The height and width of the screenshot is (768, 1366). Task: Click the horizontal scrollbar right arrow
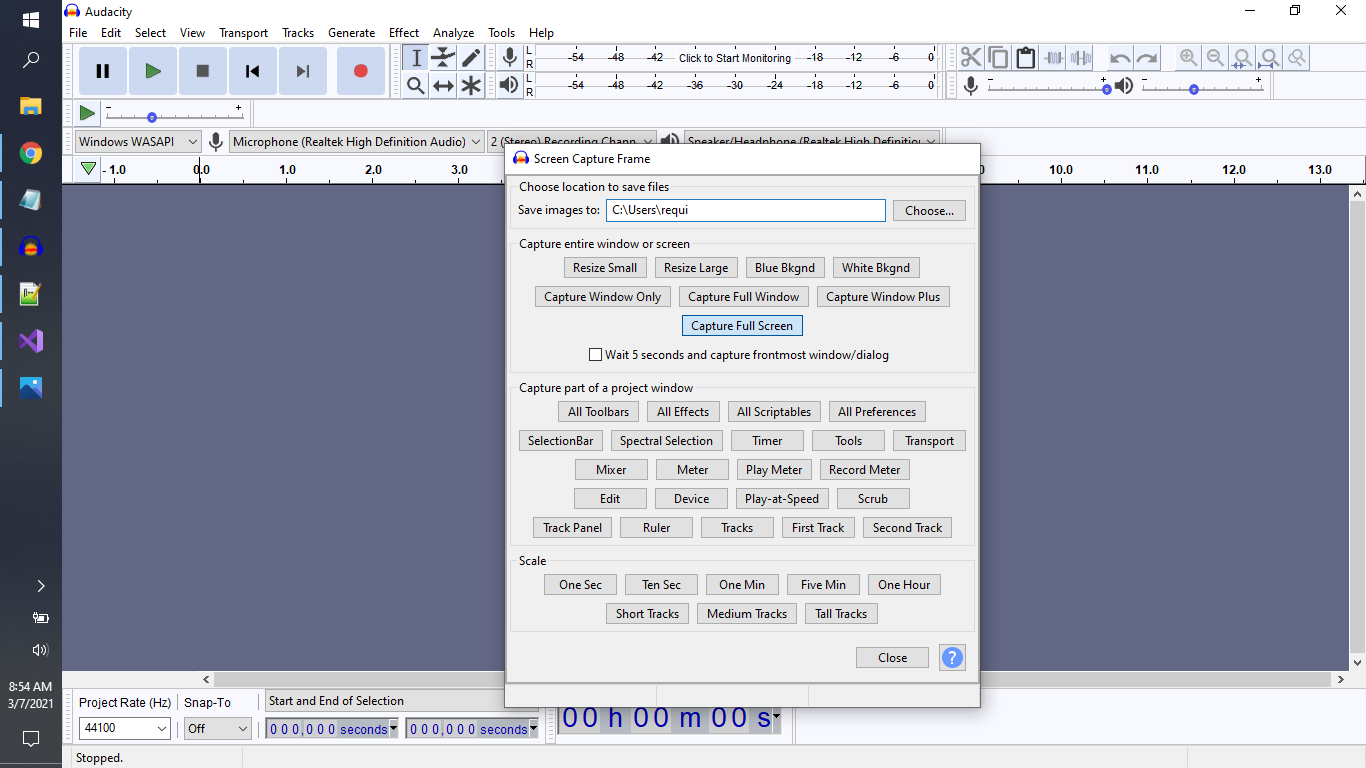point(1340,680)
